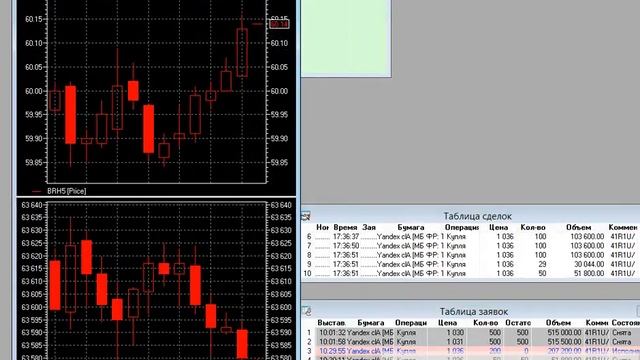Sort trades table by Время column
This screenshot has width=640, height=360.
345,227
